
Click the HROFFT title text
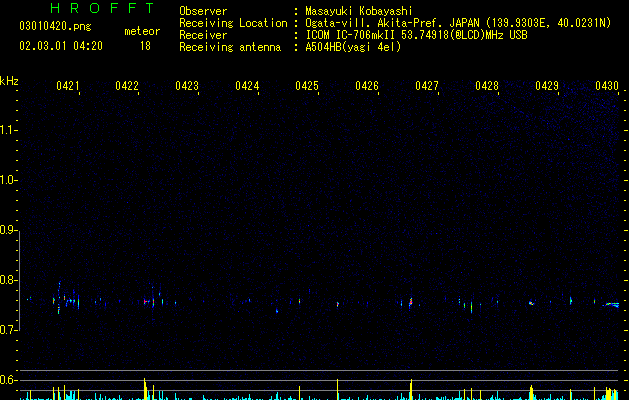pyautogui.click(x=102, y=8)
